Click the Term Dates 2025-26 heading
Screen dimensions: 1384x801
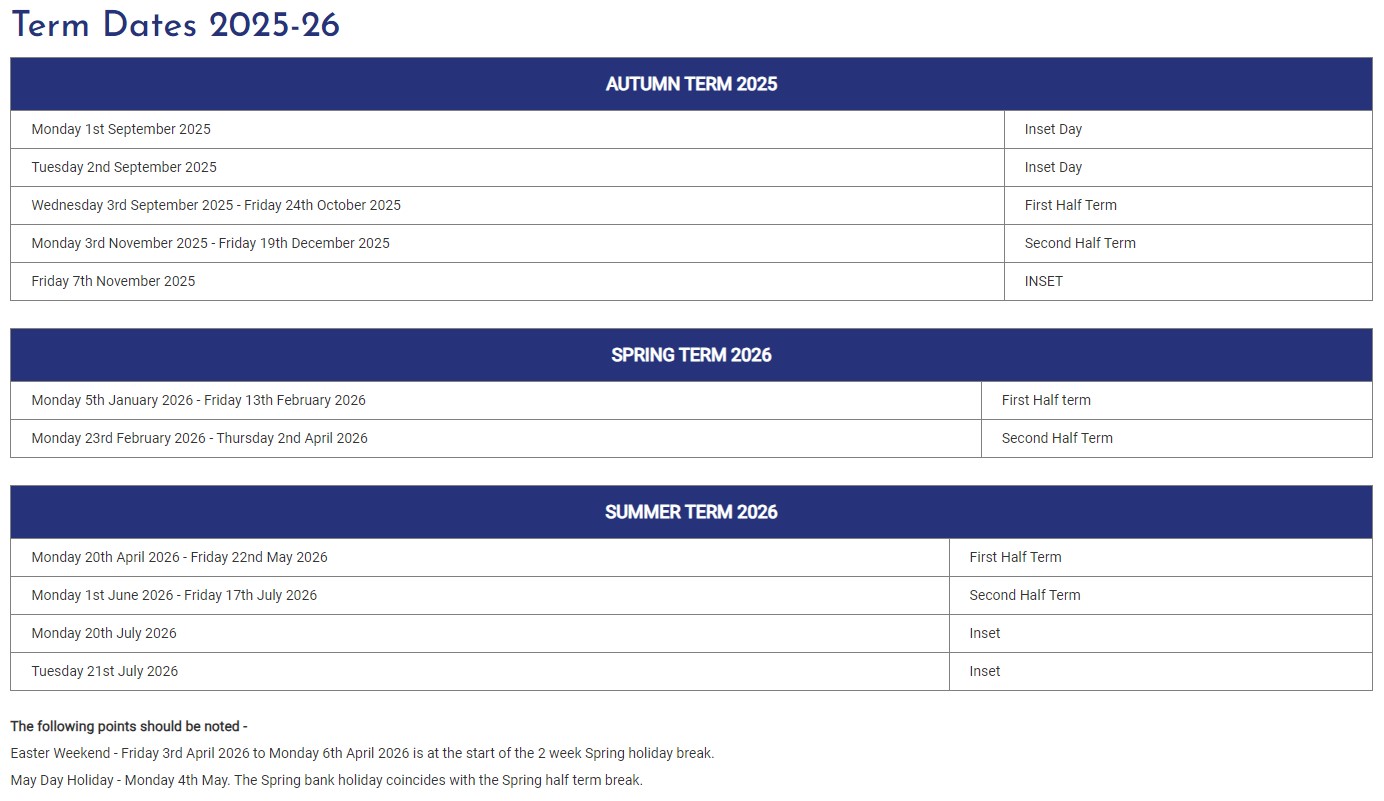(175, 26)
